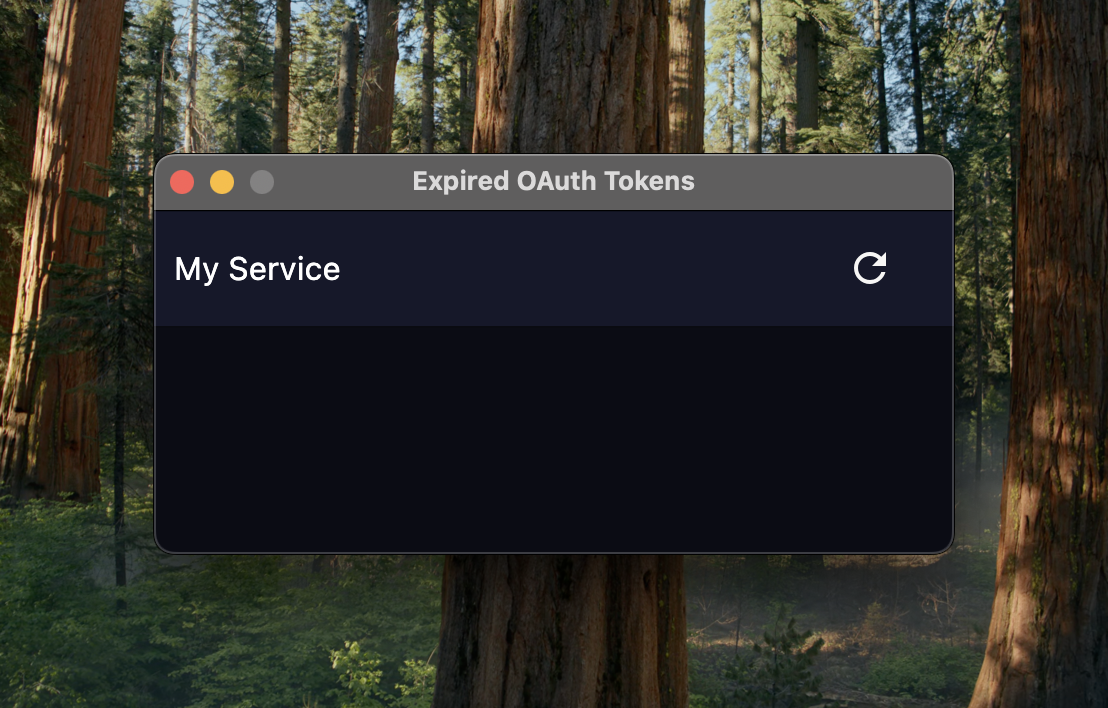Click the gray disabled traffic light button
The image size is (1108, 708).
(x=261, y=182)
